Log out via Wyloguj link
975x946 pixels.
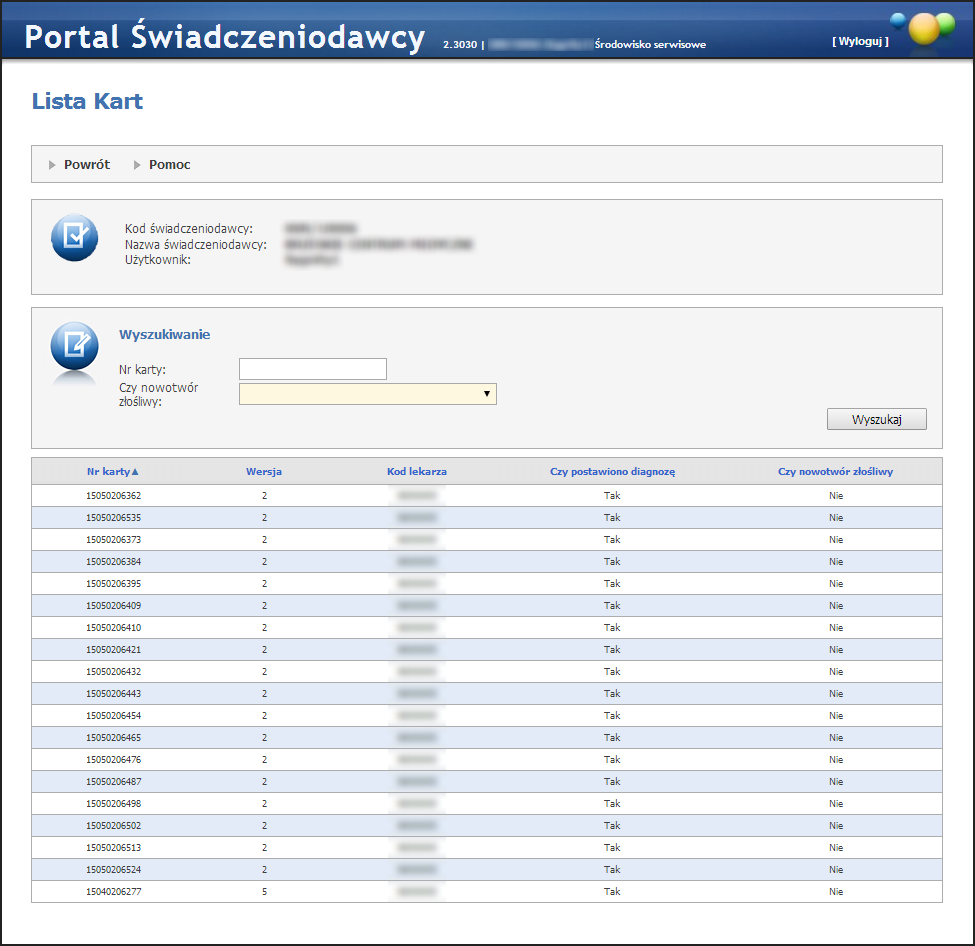click(860, 42)
